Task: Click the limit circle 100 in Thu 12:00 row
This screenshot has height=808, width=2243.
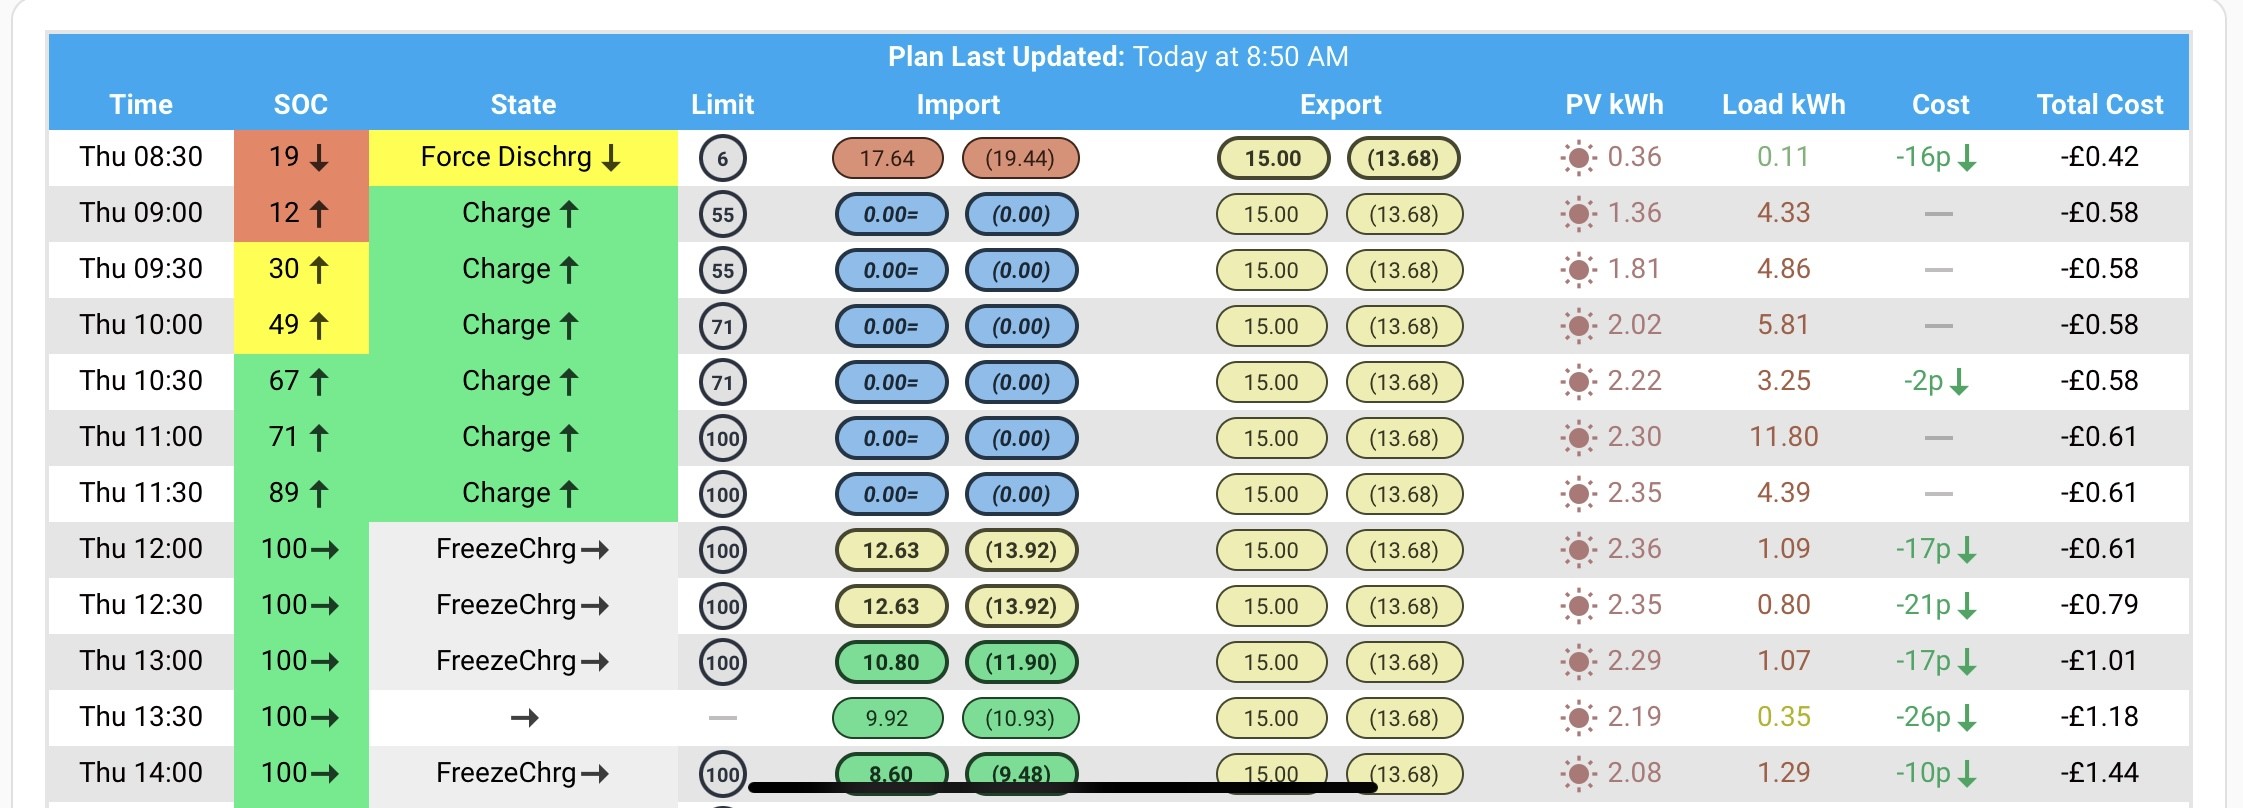Action: (x=722, y=550)
